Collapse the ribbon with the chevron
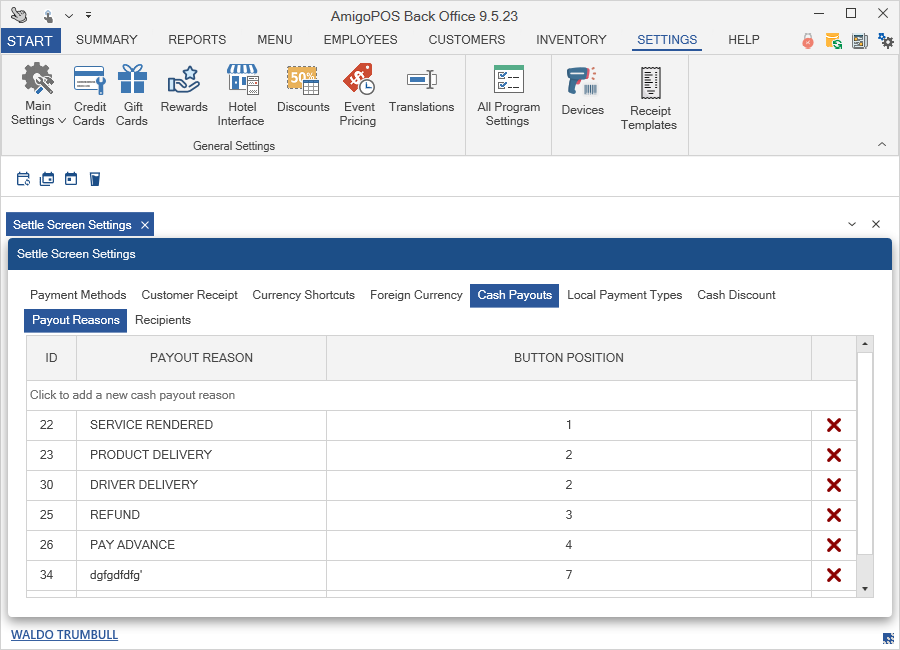The width and height of the screenshot is (900, 650). click(881, 145)
